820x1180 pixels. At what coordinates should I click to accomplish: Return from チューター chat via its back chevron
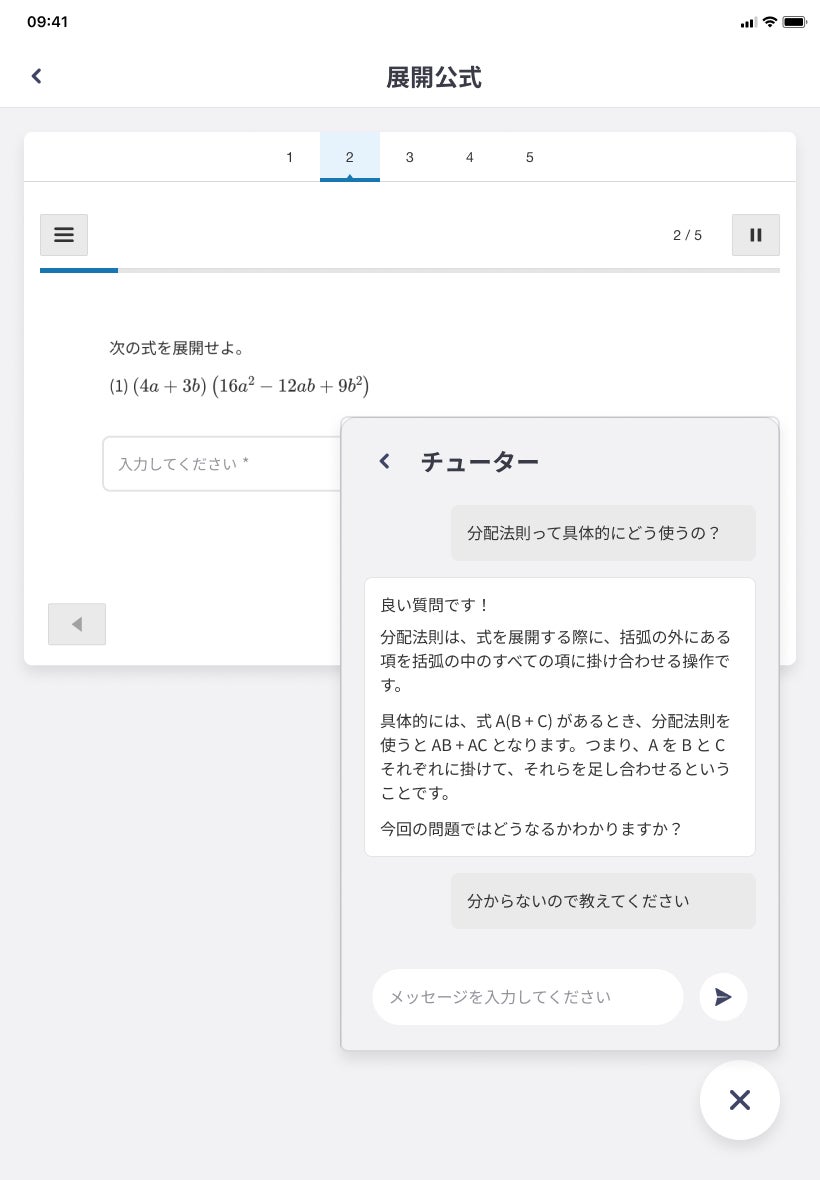384,461
